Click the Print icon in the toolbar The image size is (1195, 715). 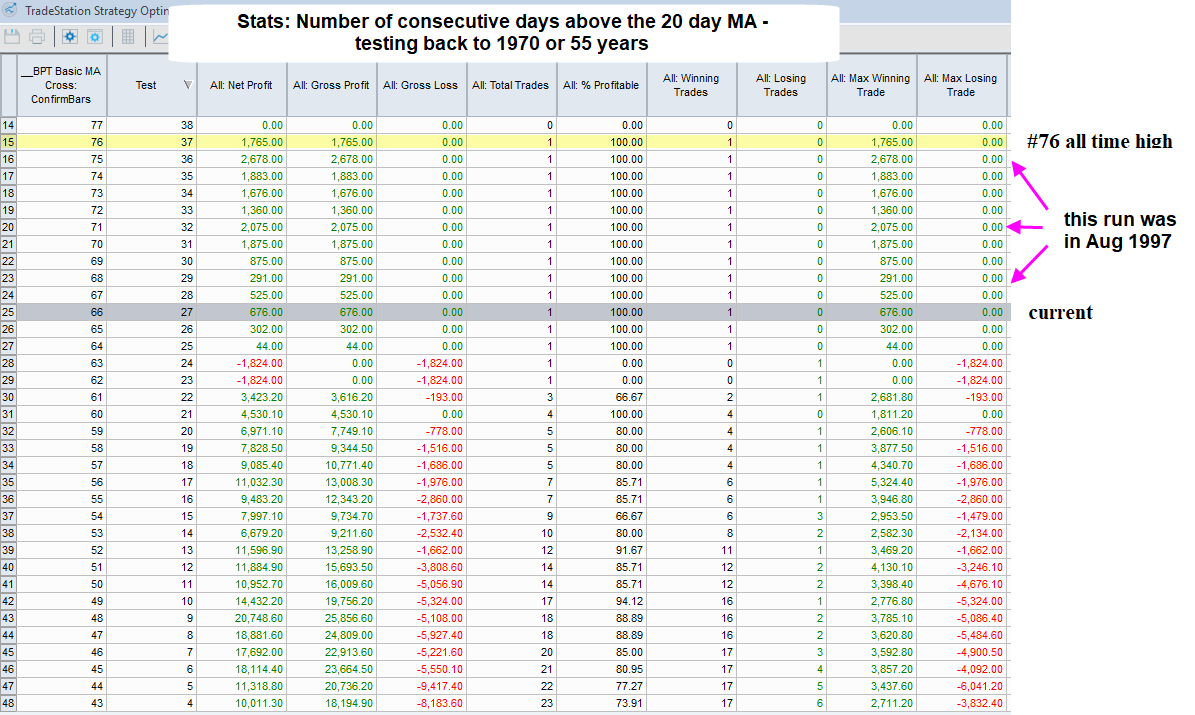(x=37, y=37)
